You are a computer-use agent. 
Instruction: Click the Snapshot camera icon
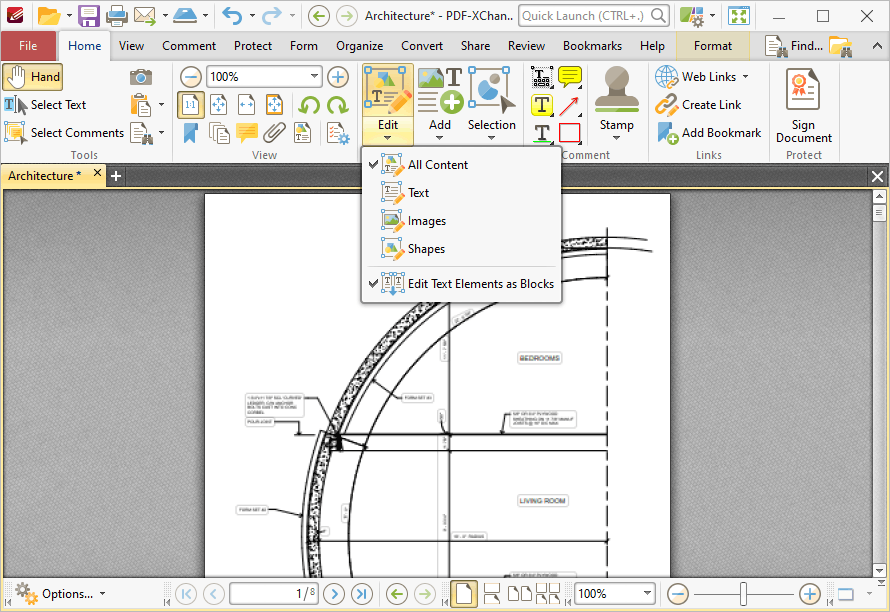[141, 77]
